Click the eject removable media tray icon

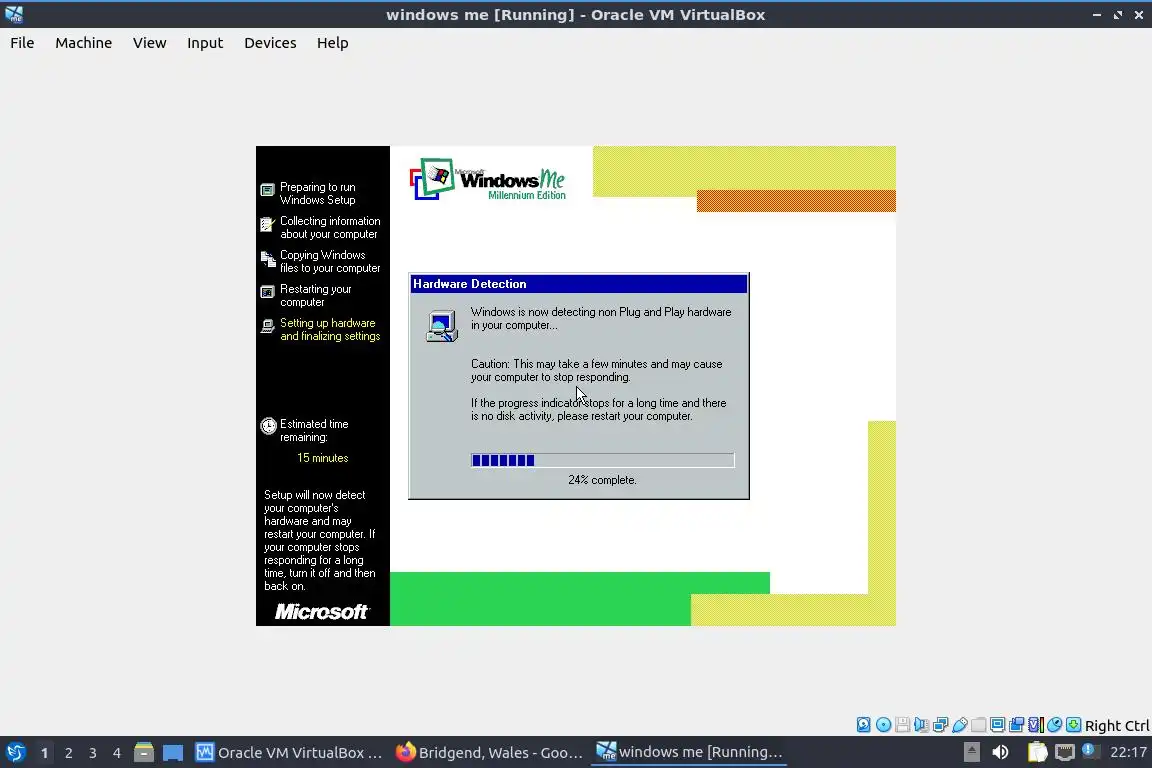point(971,752)
